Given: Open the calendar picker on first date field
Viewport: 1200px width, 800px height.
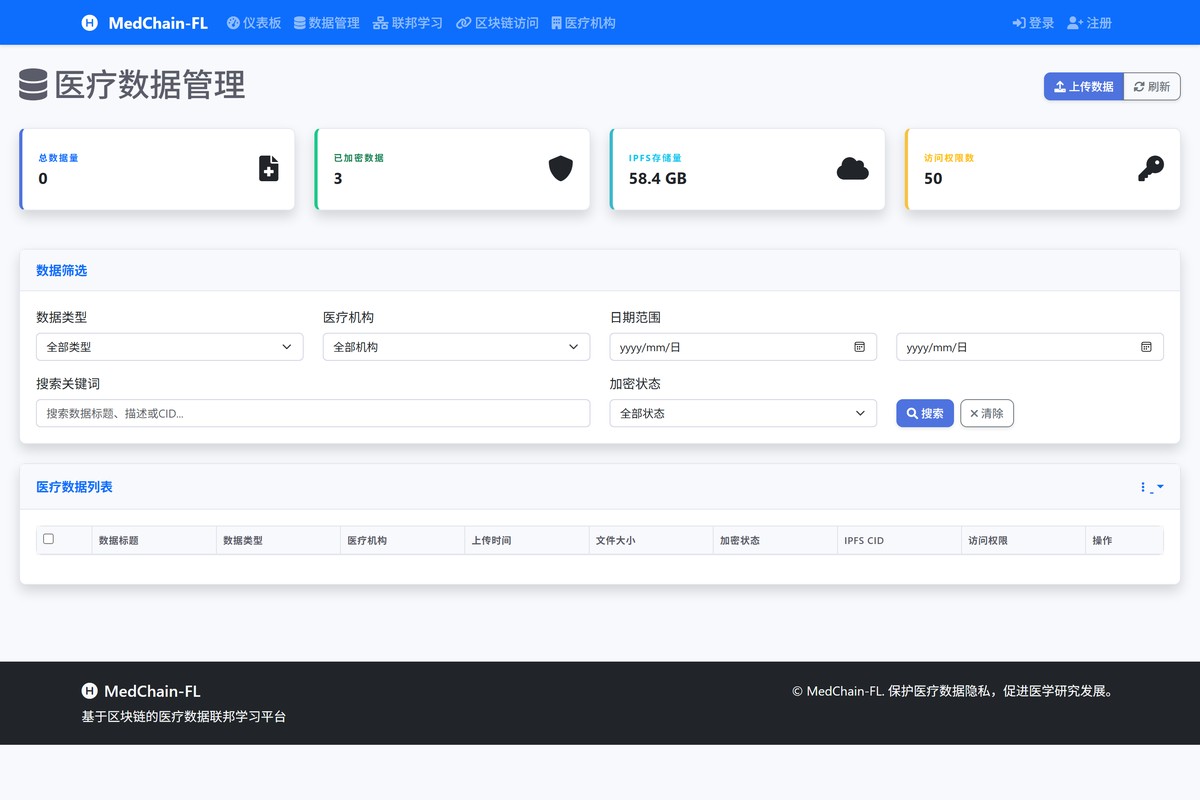Looking at the screenshot, I should point(858,346).
